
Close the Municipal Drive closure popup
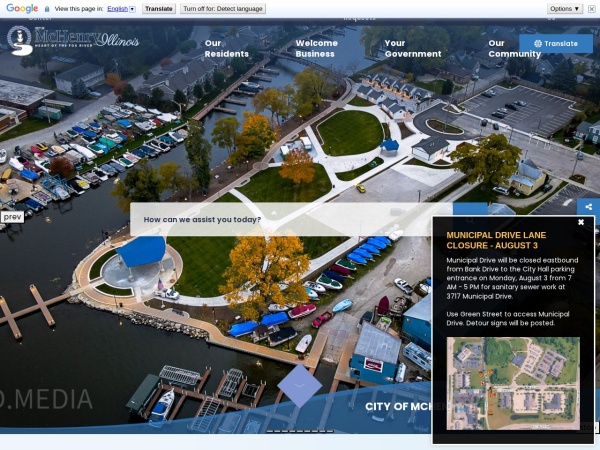(x=581, y=222)
